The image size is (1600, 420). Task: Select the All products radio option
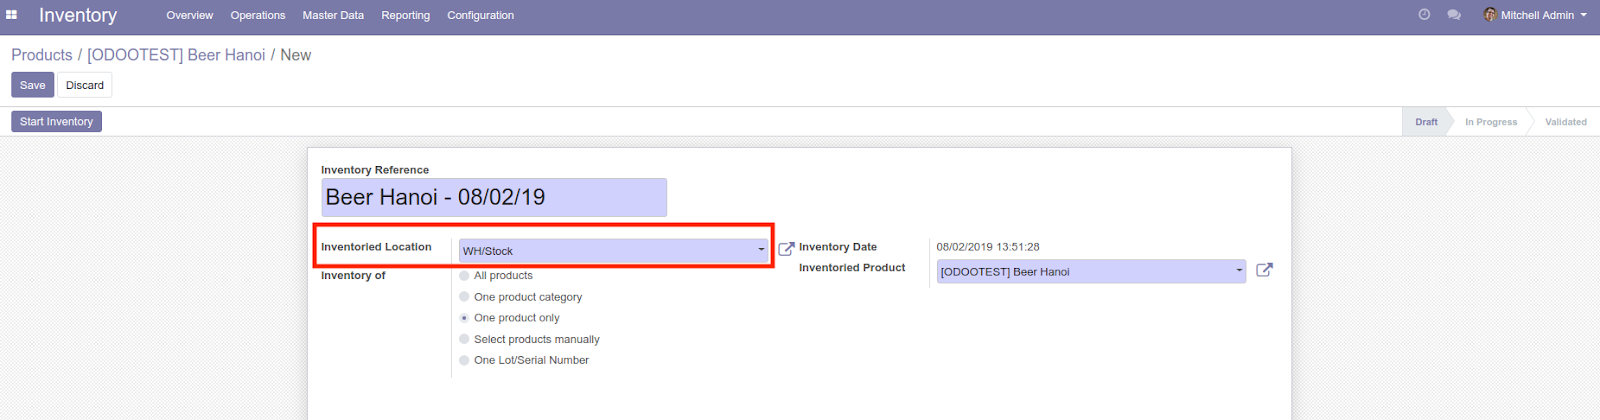(x=464, y=275)
